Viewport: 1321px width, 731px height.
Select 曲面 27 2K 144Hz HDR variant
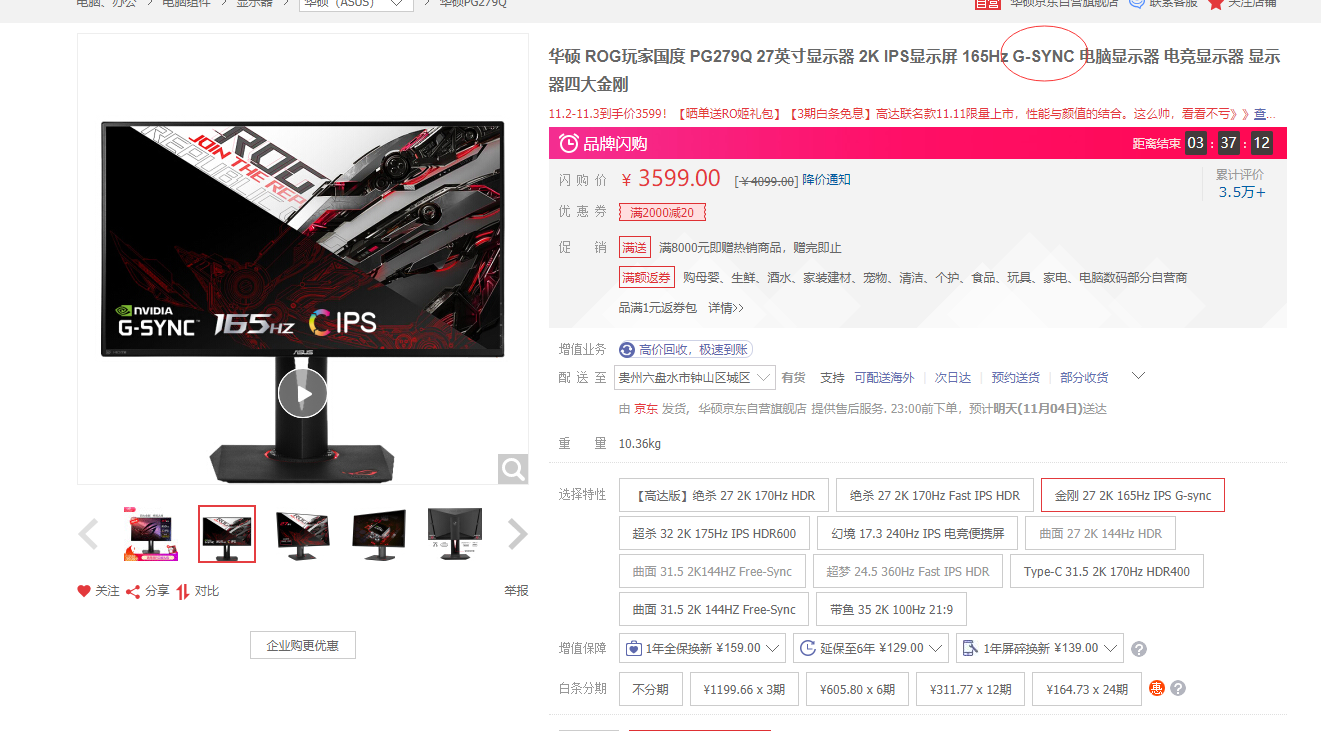[1100, 533]
